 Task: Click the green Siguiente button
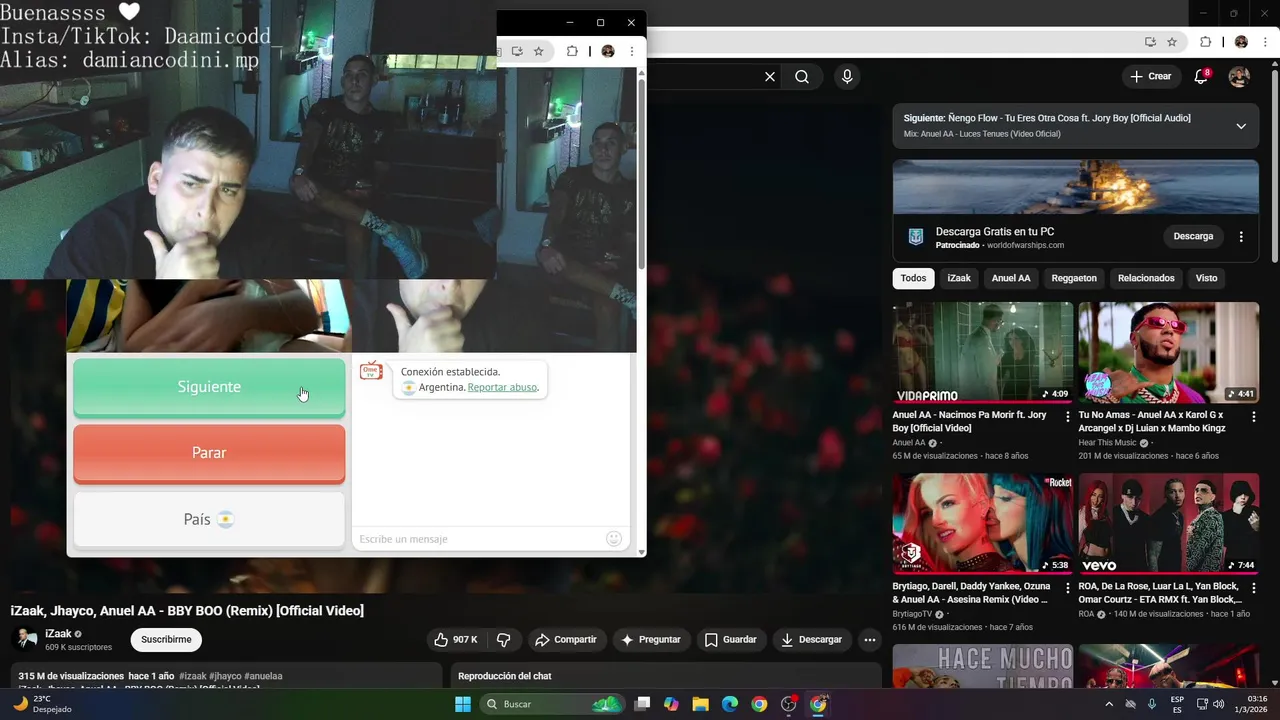click(209, 387)
